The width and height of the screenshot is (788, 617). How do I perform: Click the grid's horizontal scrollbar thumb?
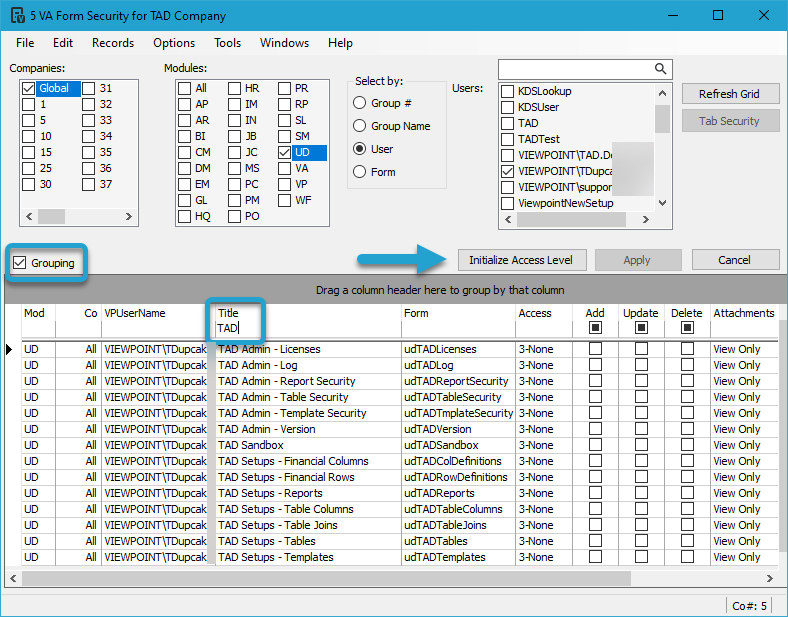coord(326,578)
